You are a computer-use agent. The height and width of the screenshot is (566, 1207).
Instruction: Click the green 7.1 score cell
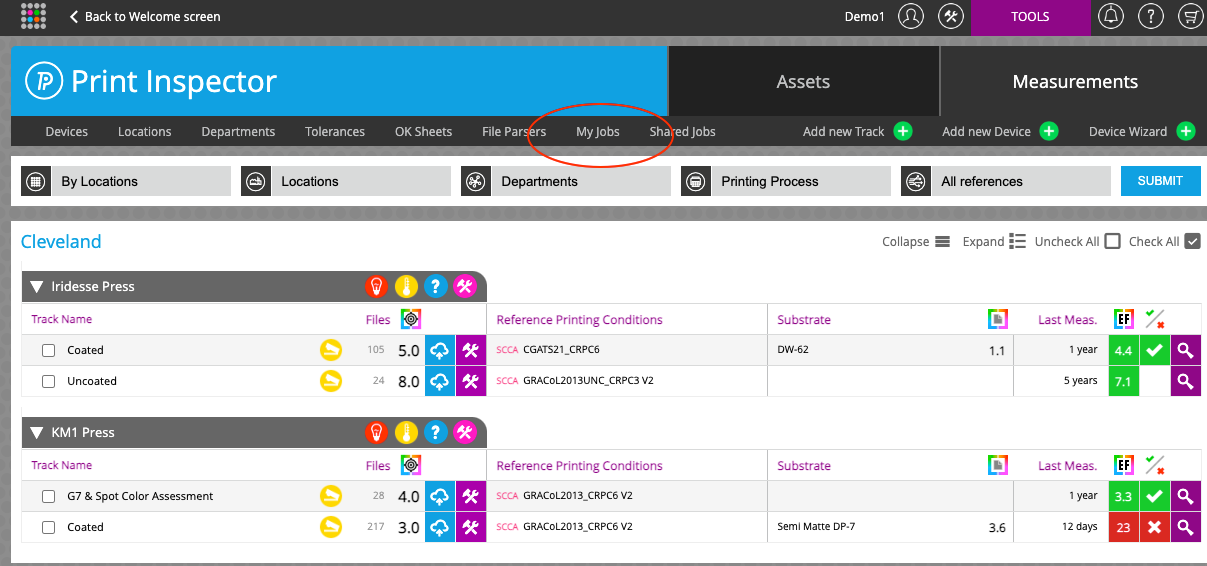tap(1124, 381)
